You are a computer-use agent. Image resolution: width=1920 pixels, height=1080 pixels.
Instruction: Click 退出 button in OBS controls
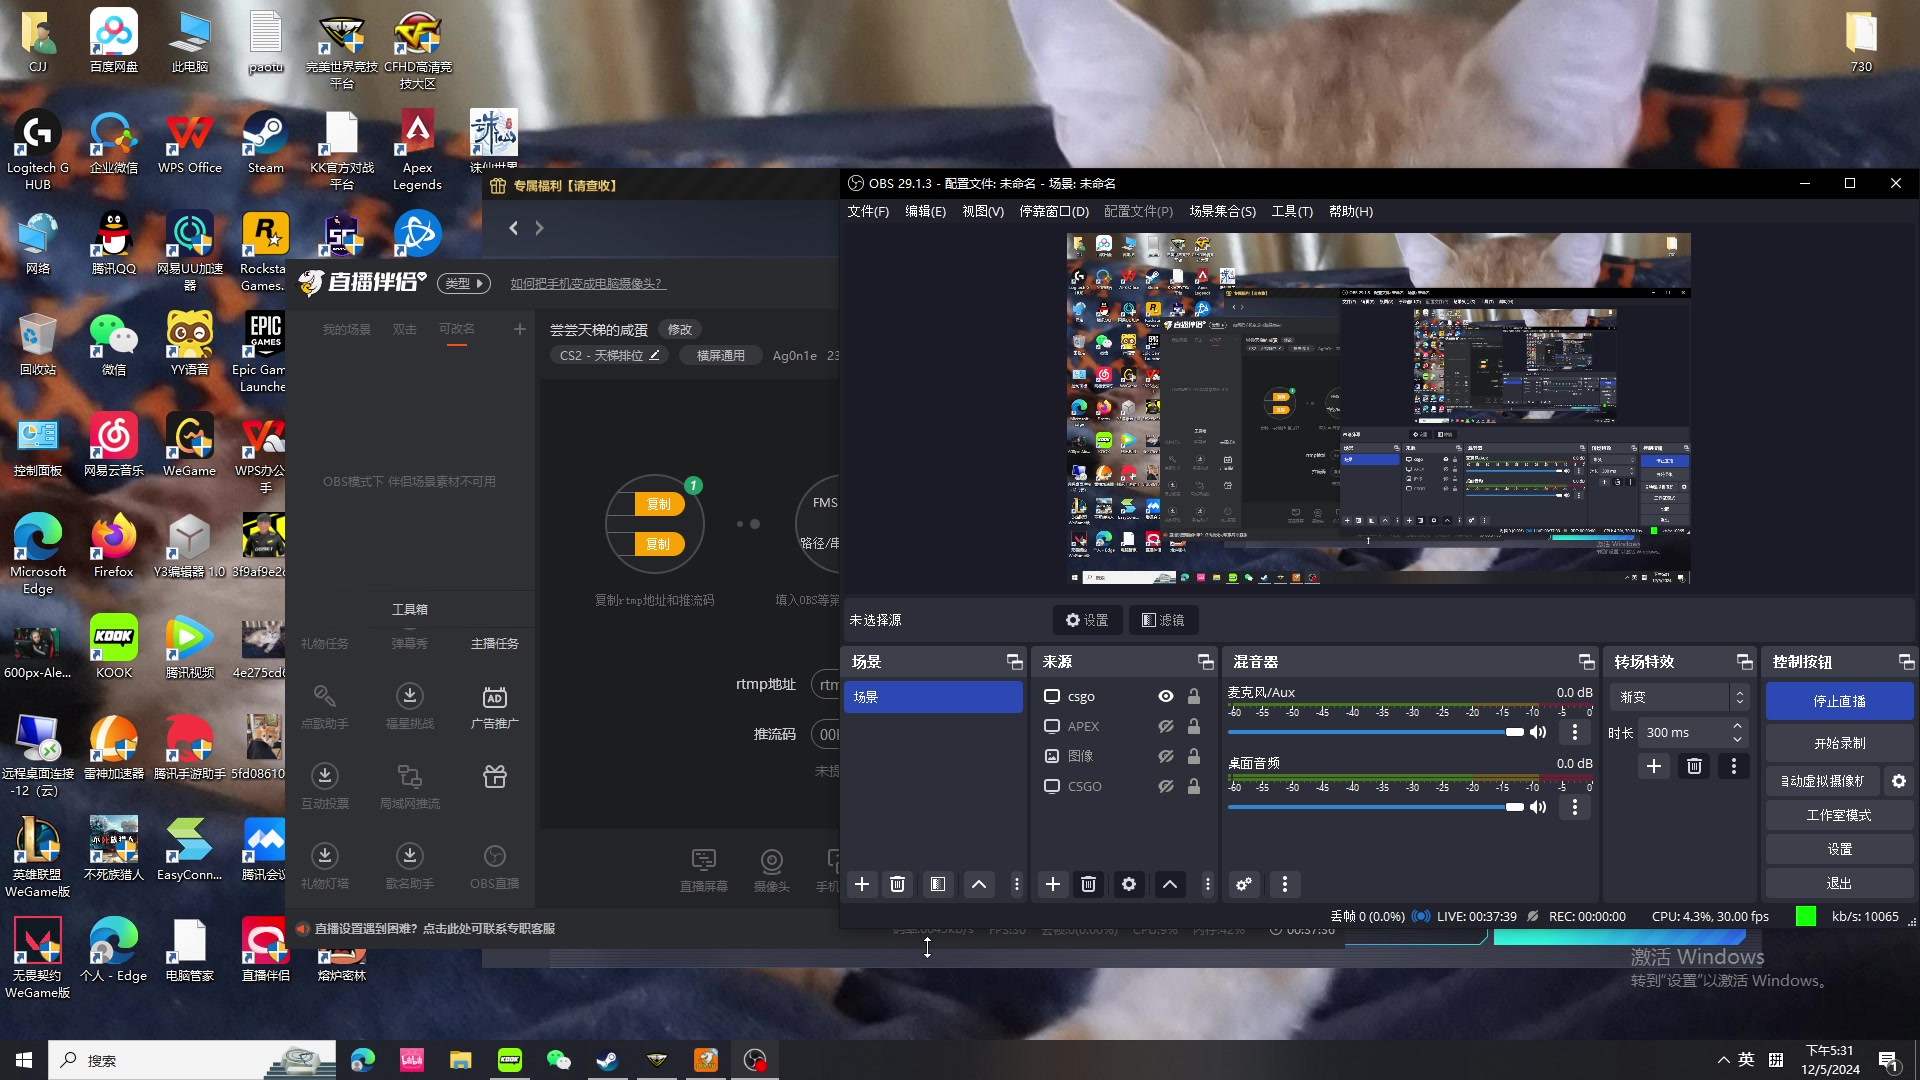coord(1839,883)
